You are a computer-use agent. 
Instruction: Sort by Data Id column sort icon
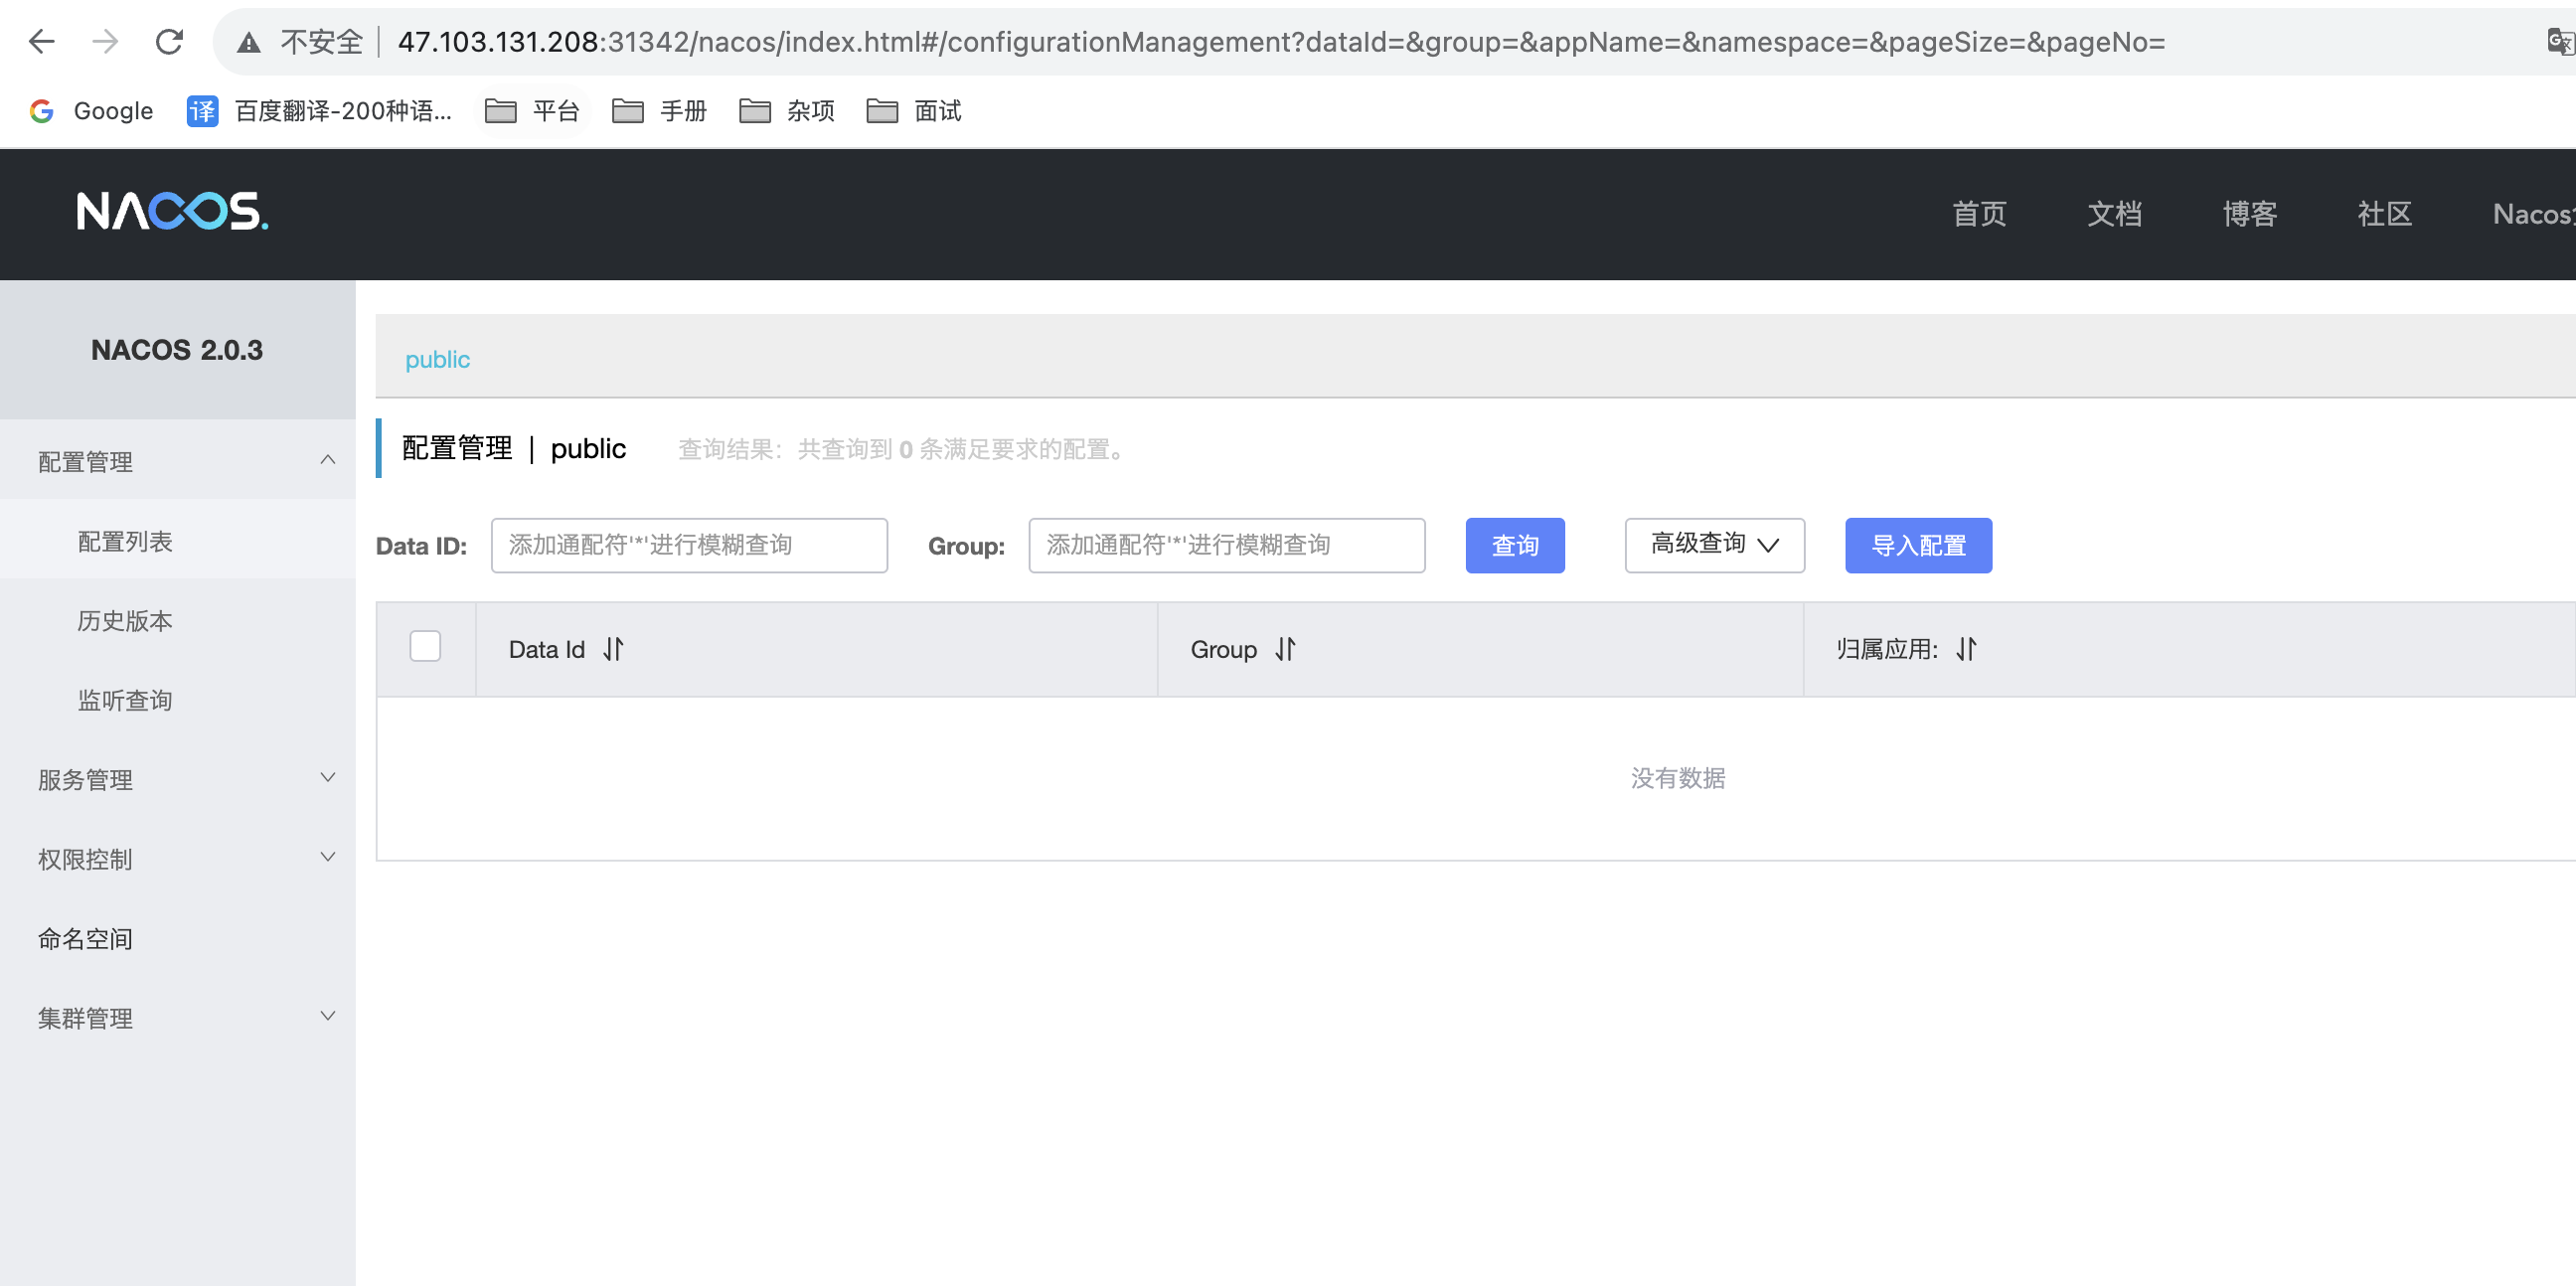pos(613,649)
